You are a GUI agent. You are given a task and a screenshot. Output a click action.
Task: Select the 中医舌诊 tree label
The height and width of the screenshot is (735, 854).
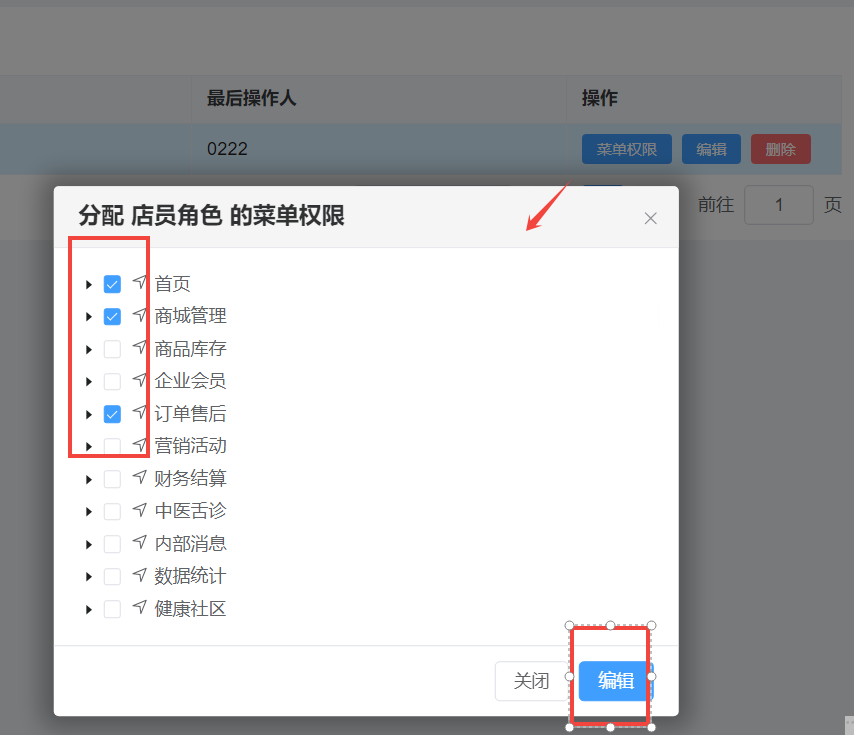click(190, 511)
